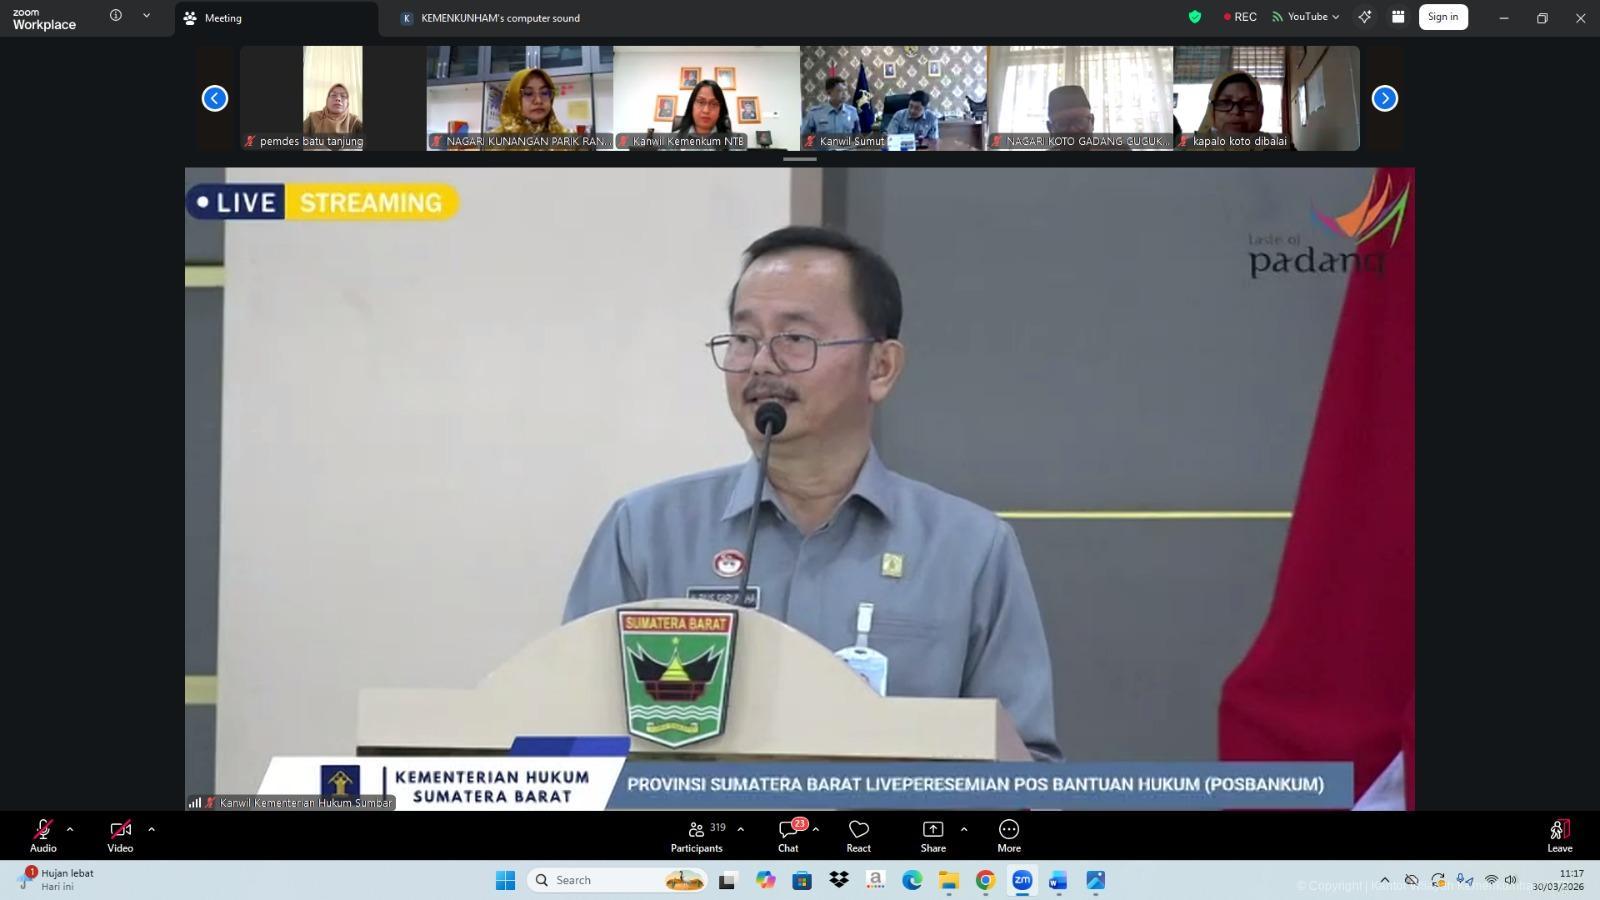Select Kanwil Kemenkum NTB video thumbnail

[706, 98]
